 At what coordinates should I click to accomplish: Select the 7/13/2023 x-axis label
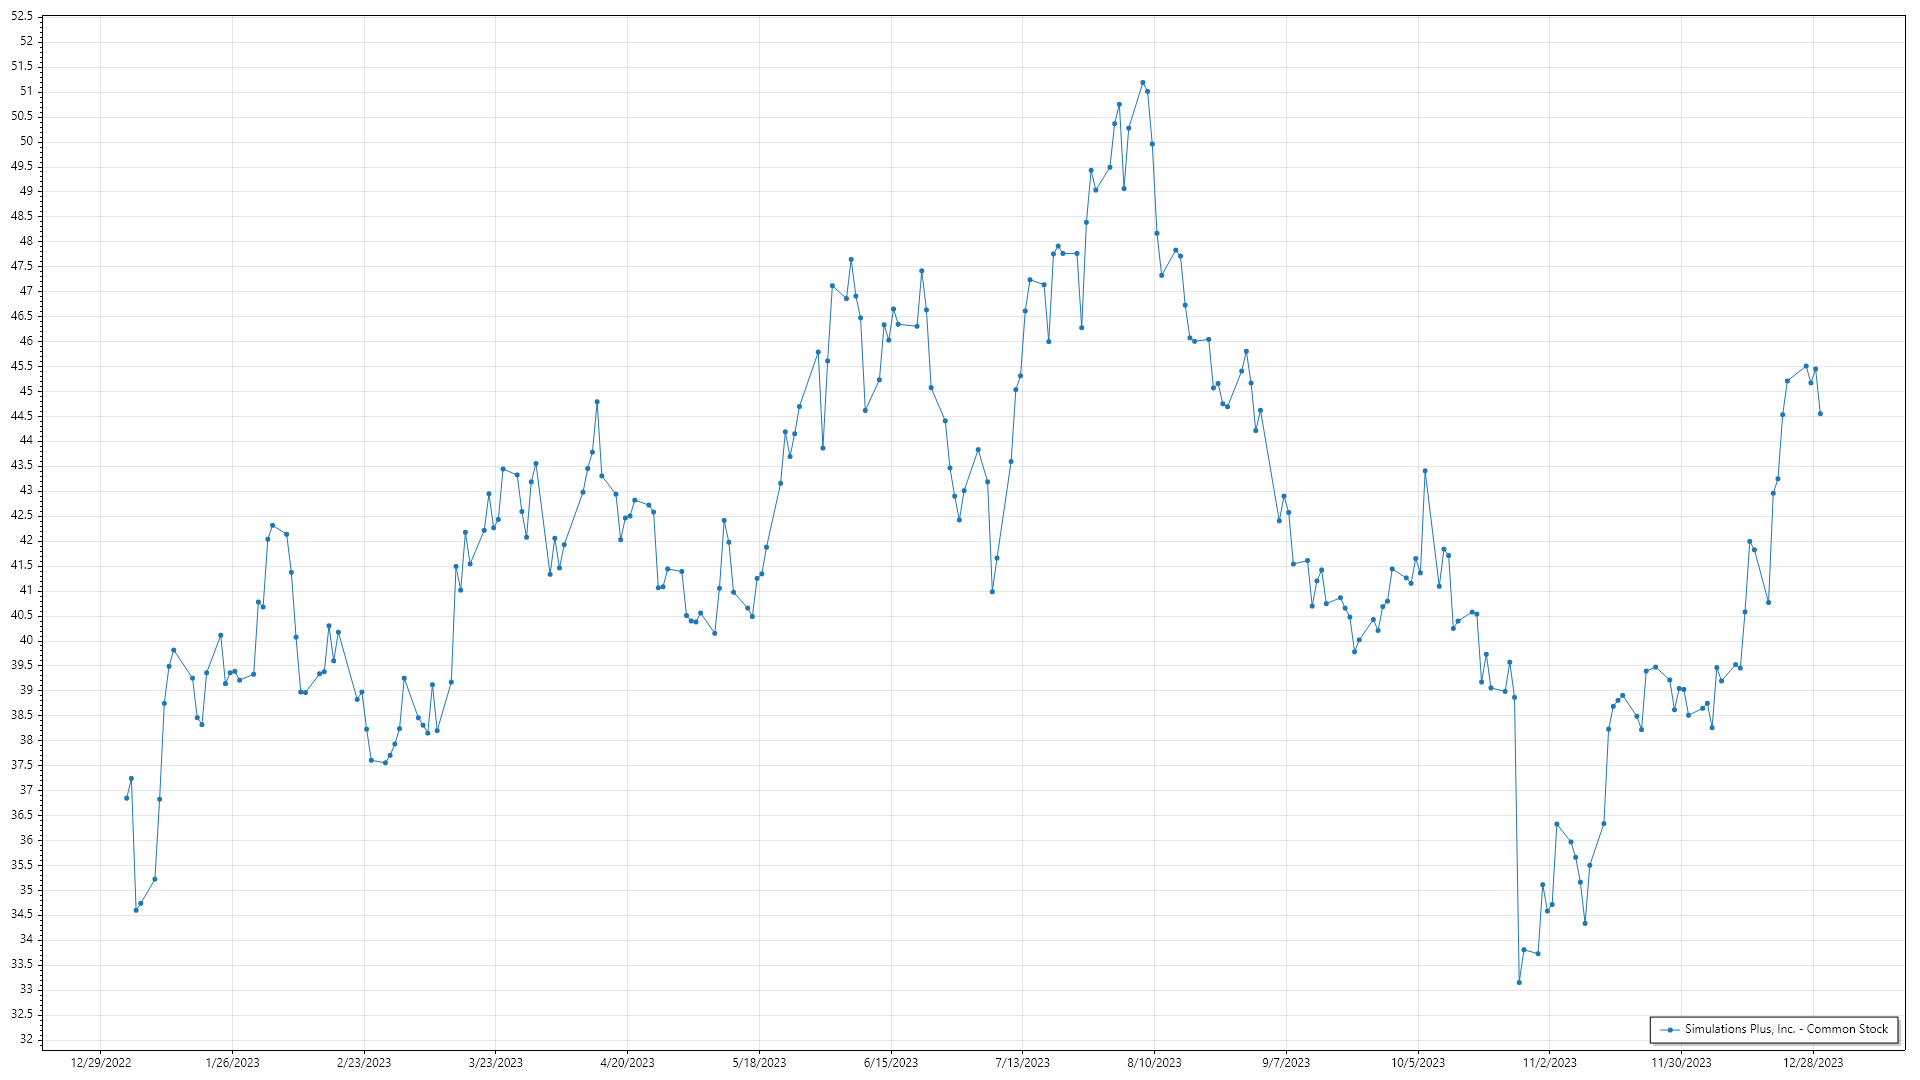pos(1023,1063)
